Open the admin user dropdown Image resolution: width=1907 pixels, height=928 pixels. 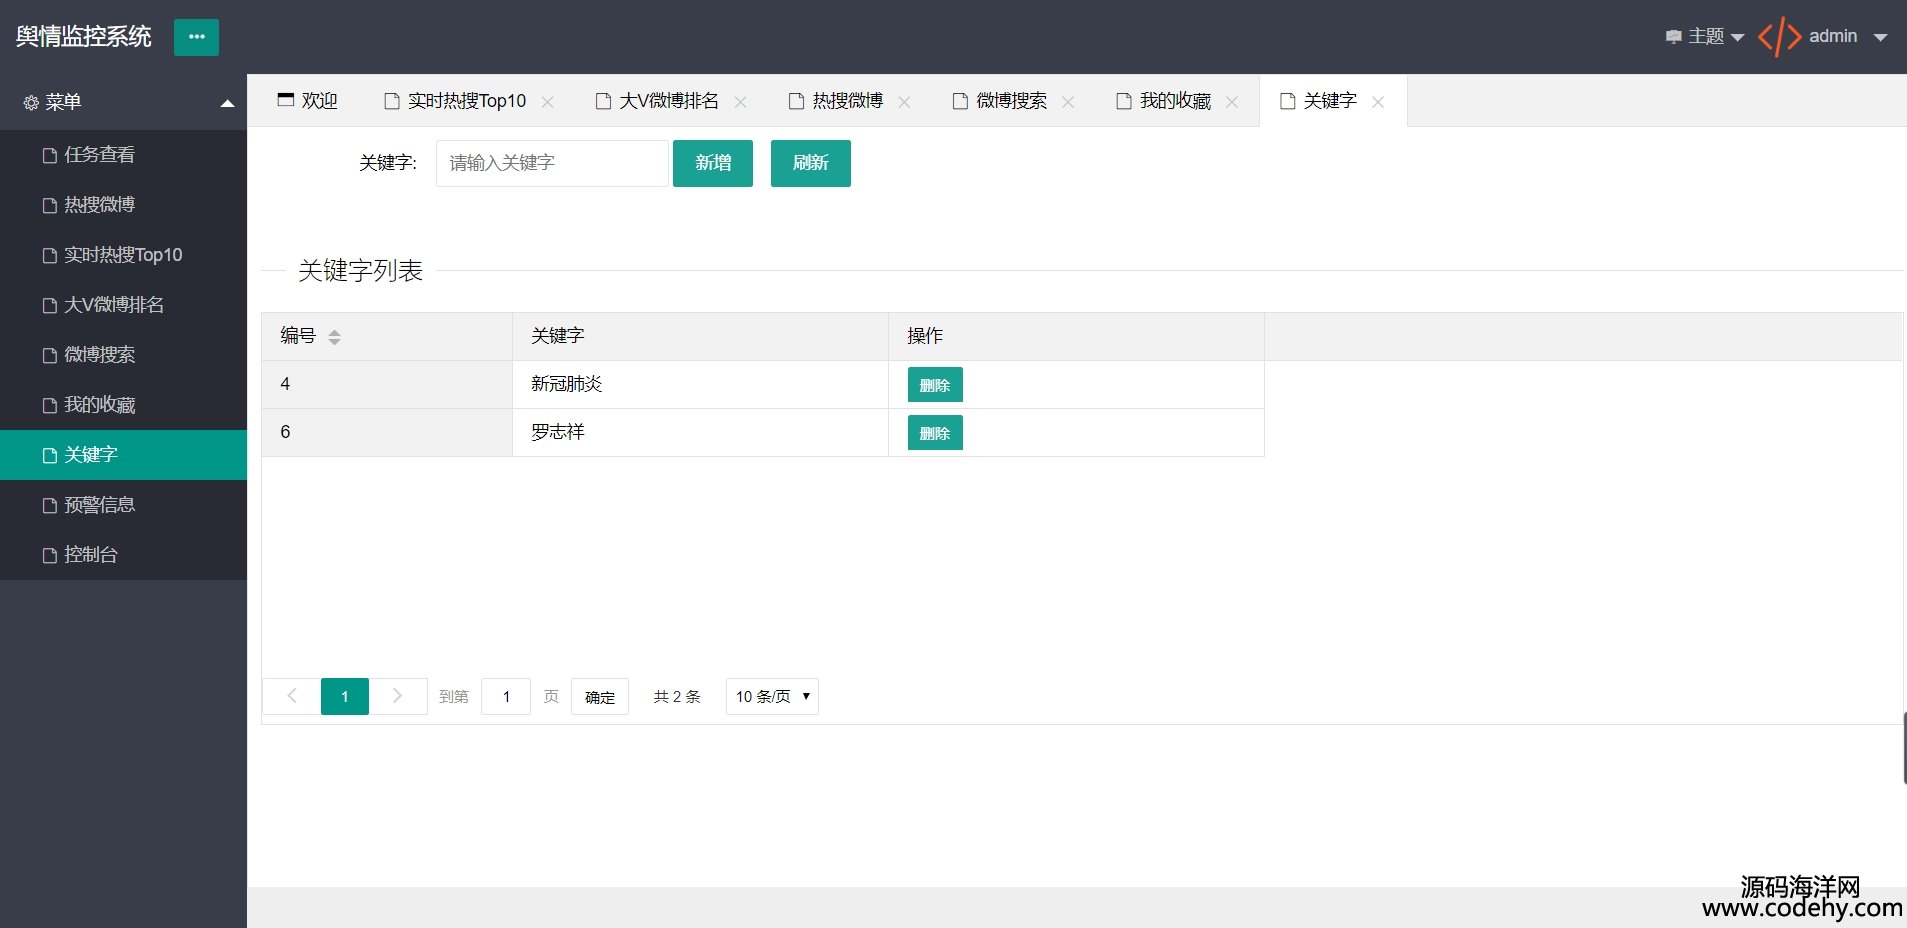[1847, 37]
